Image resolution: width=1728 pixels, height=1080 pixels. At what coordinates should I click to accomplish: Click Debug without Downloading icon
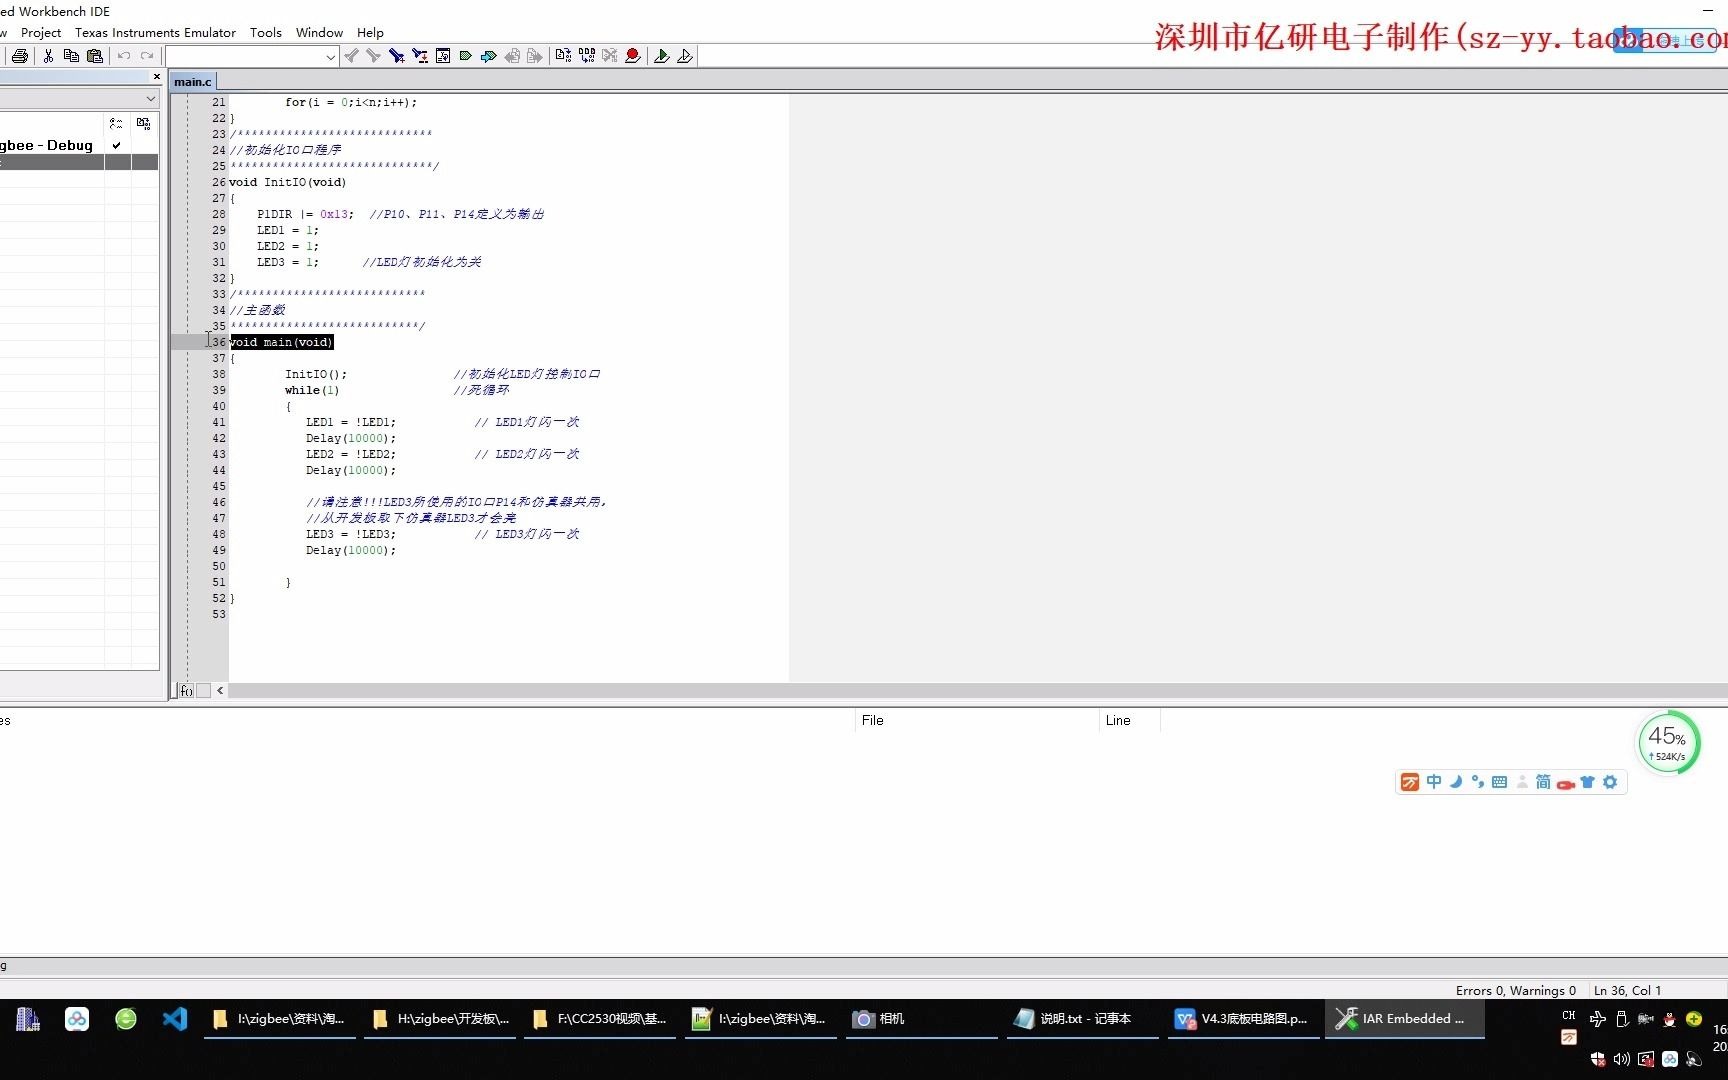point(685,56)
